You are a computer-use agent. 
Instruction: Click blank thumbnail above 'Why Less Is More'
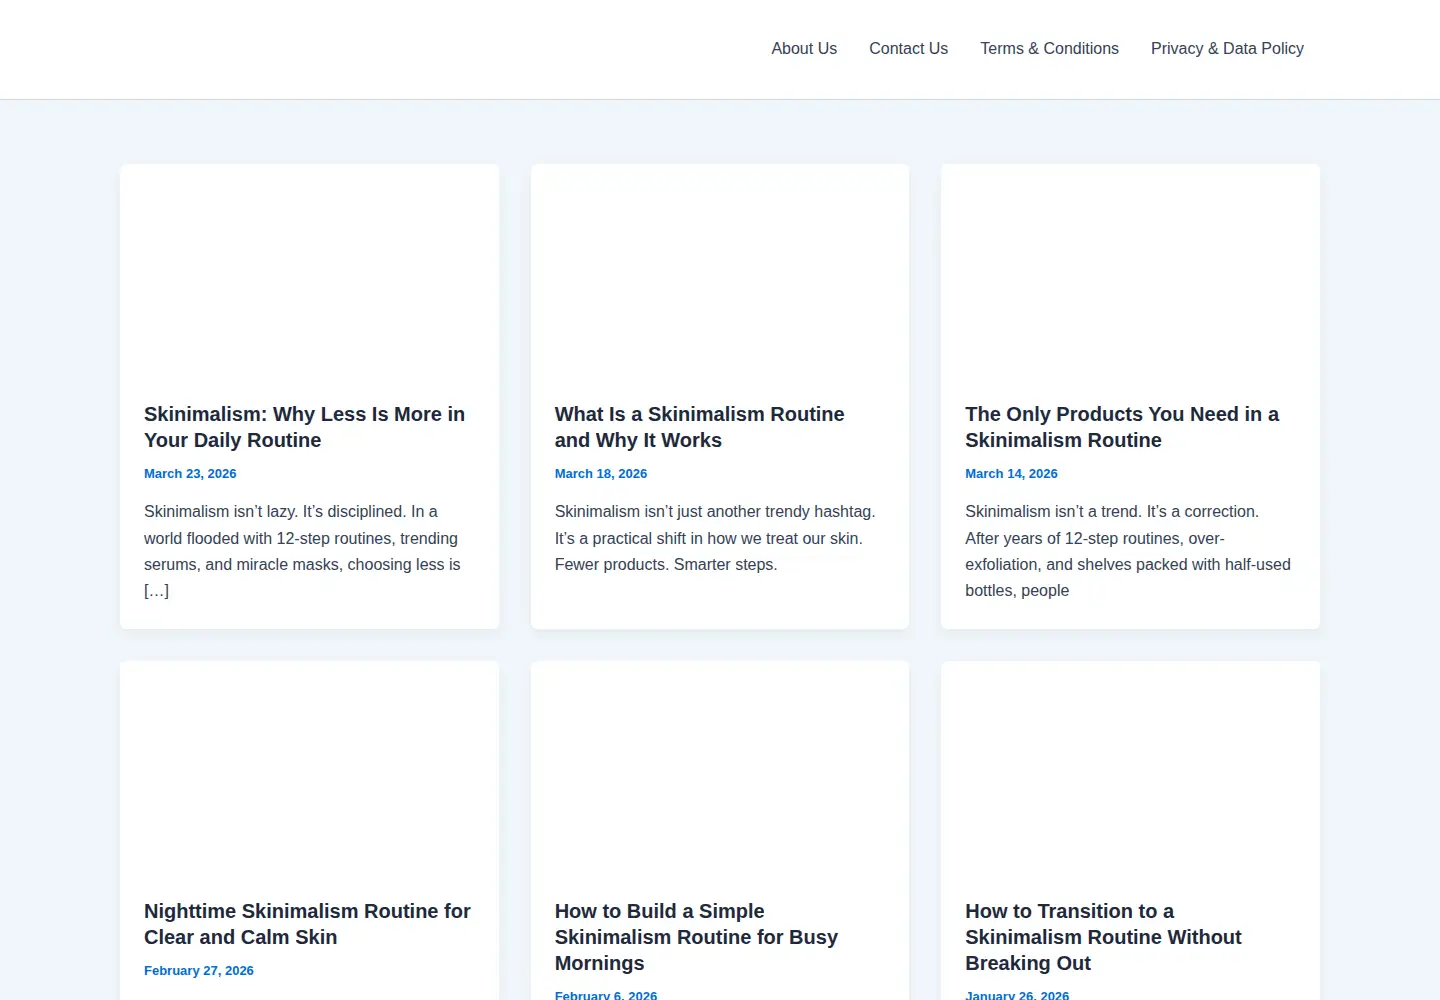click(309, 271)
